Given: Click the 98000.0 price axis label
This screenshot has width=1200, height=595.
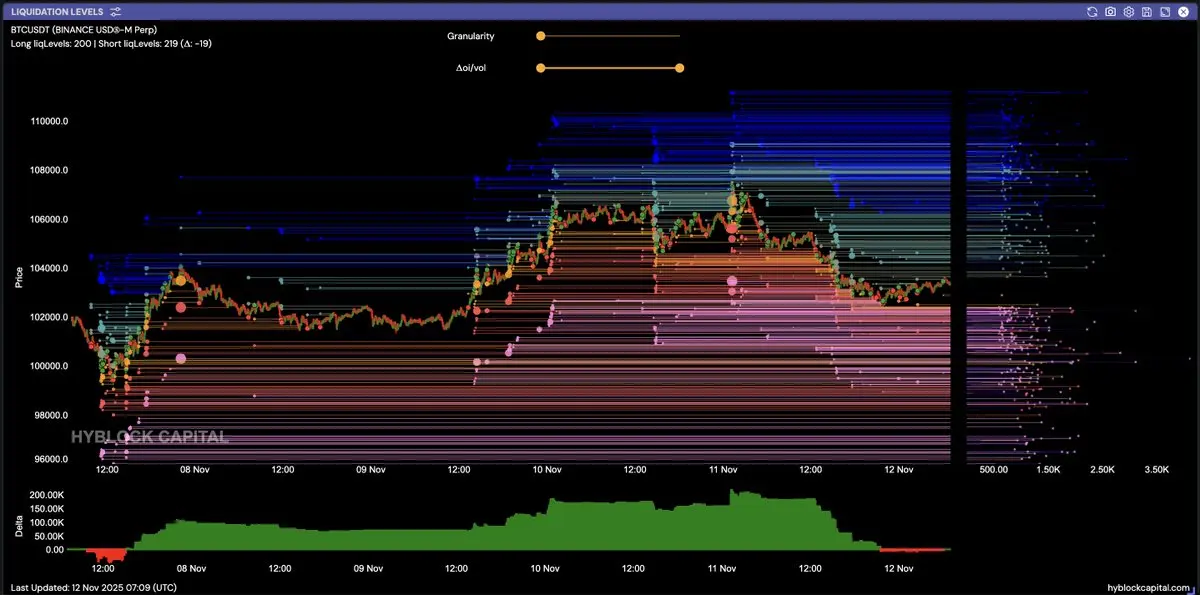Looking at the screenshot, I should pos(51,415).
